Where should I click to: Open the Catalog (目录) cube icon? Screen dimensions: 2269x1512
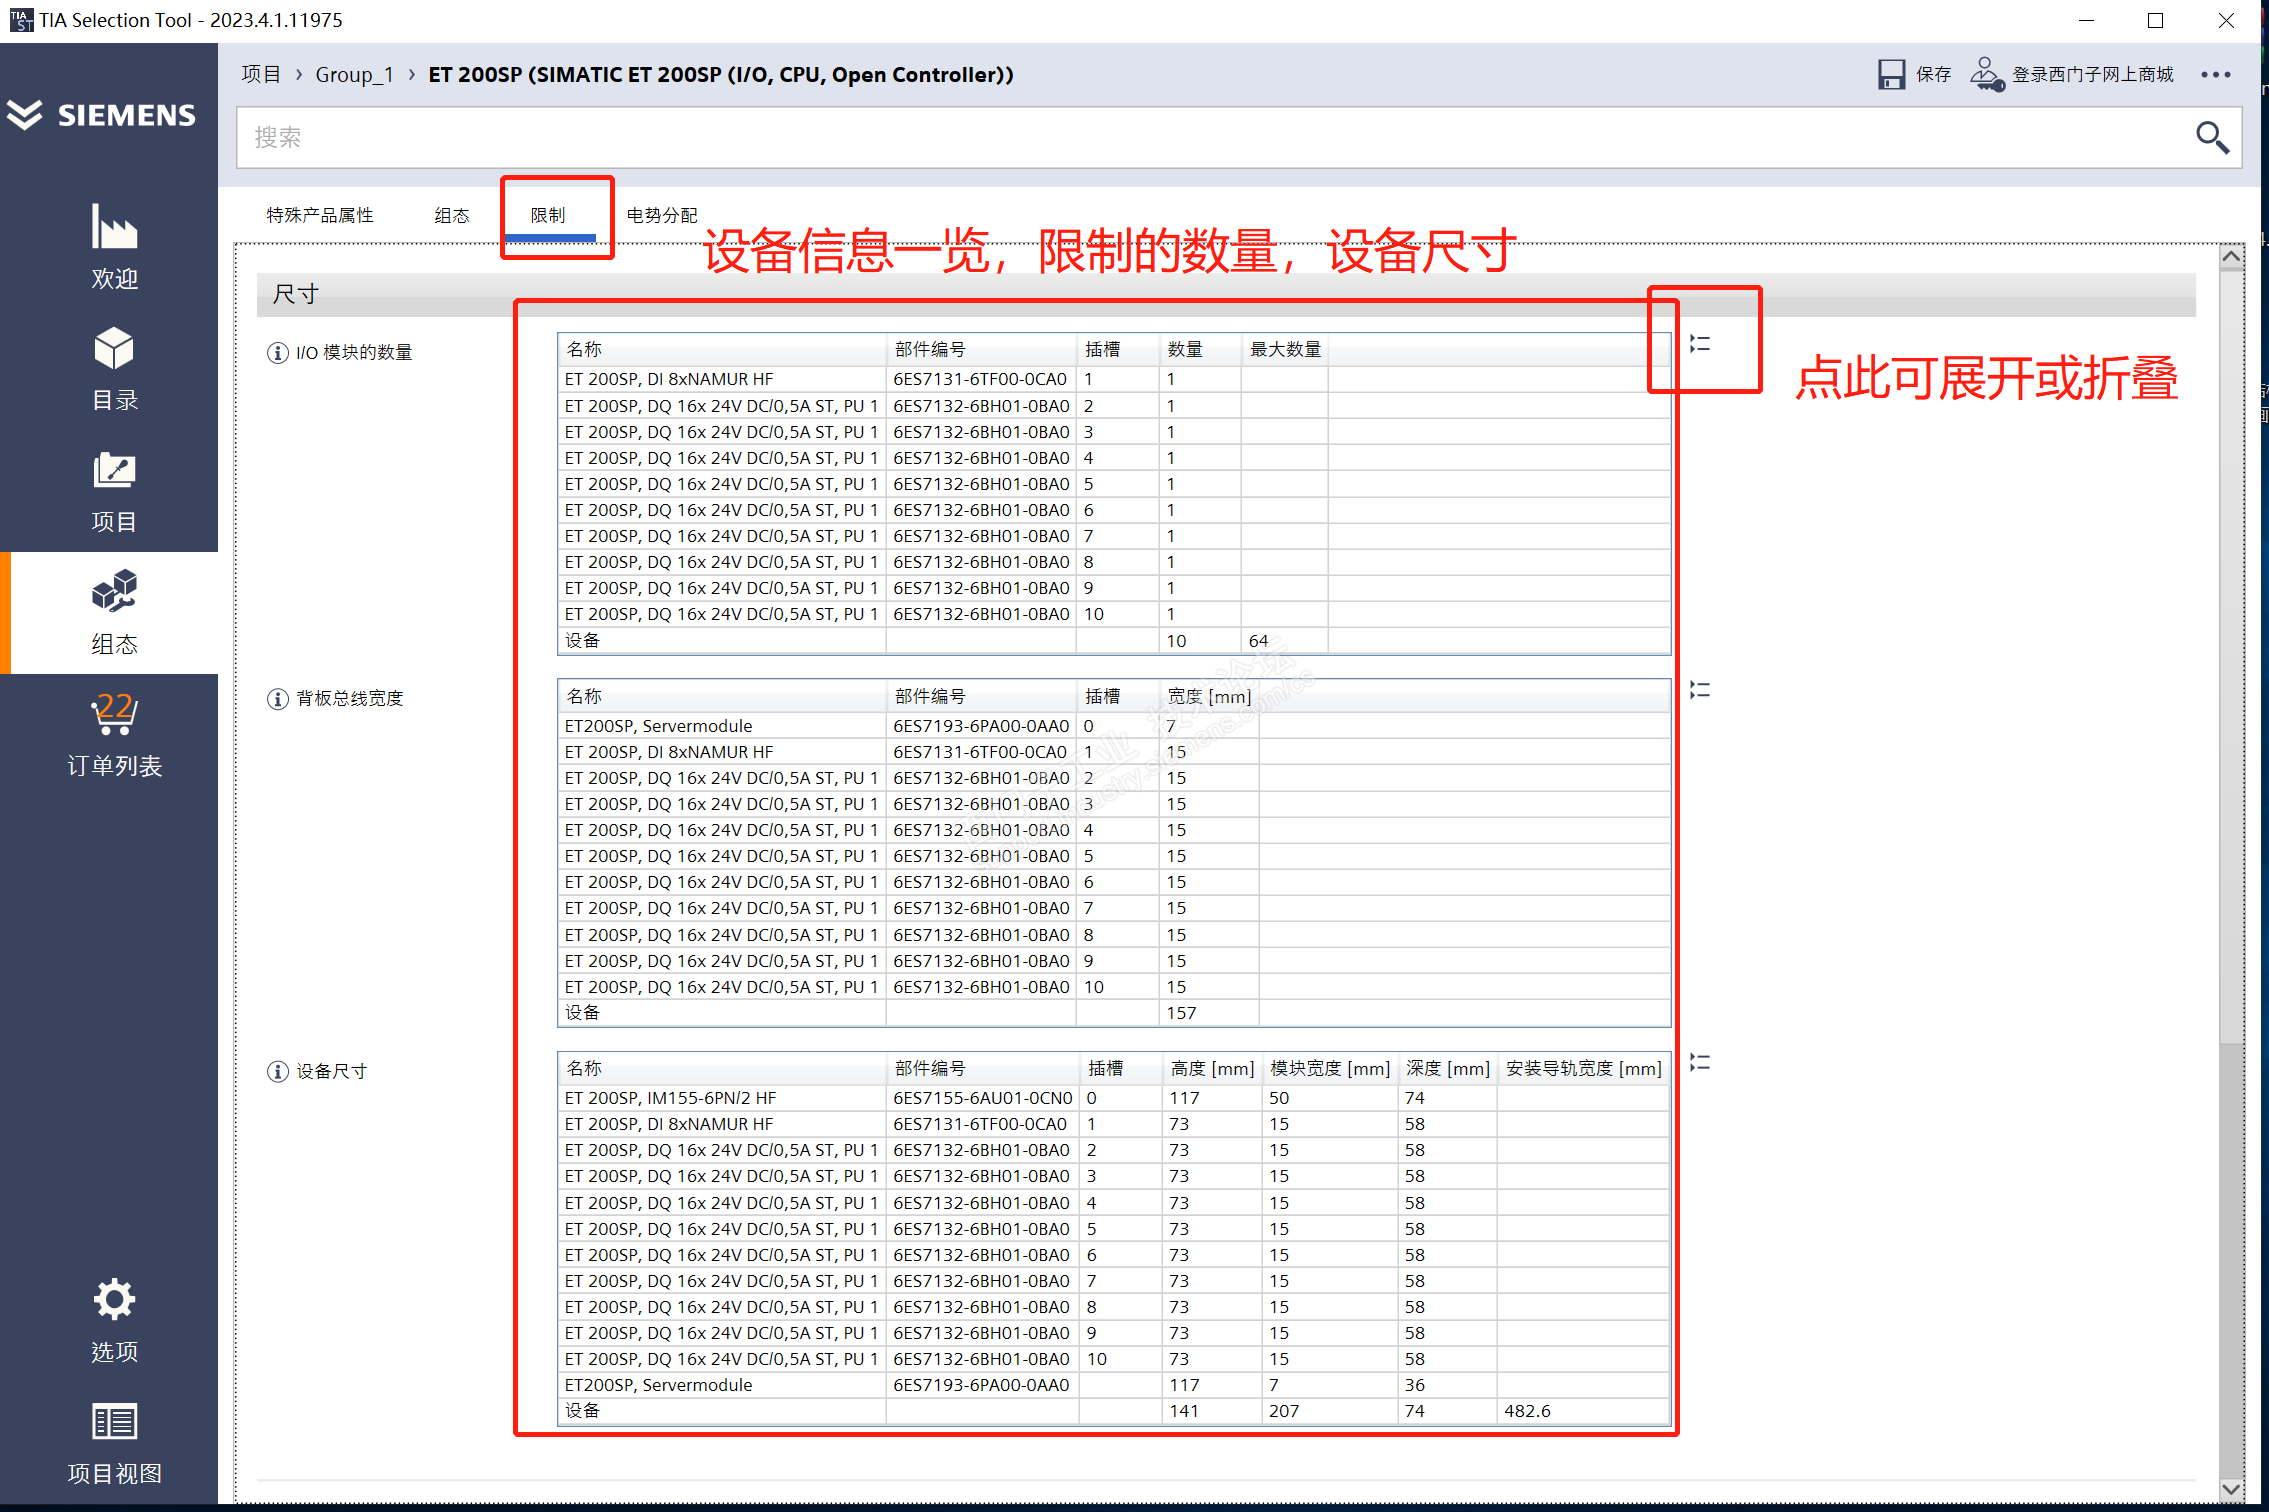(x=114, y=349)
